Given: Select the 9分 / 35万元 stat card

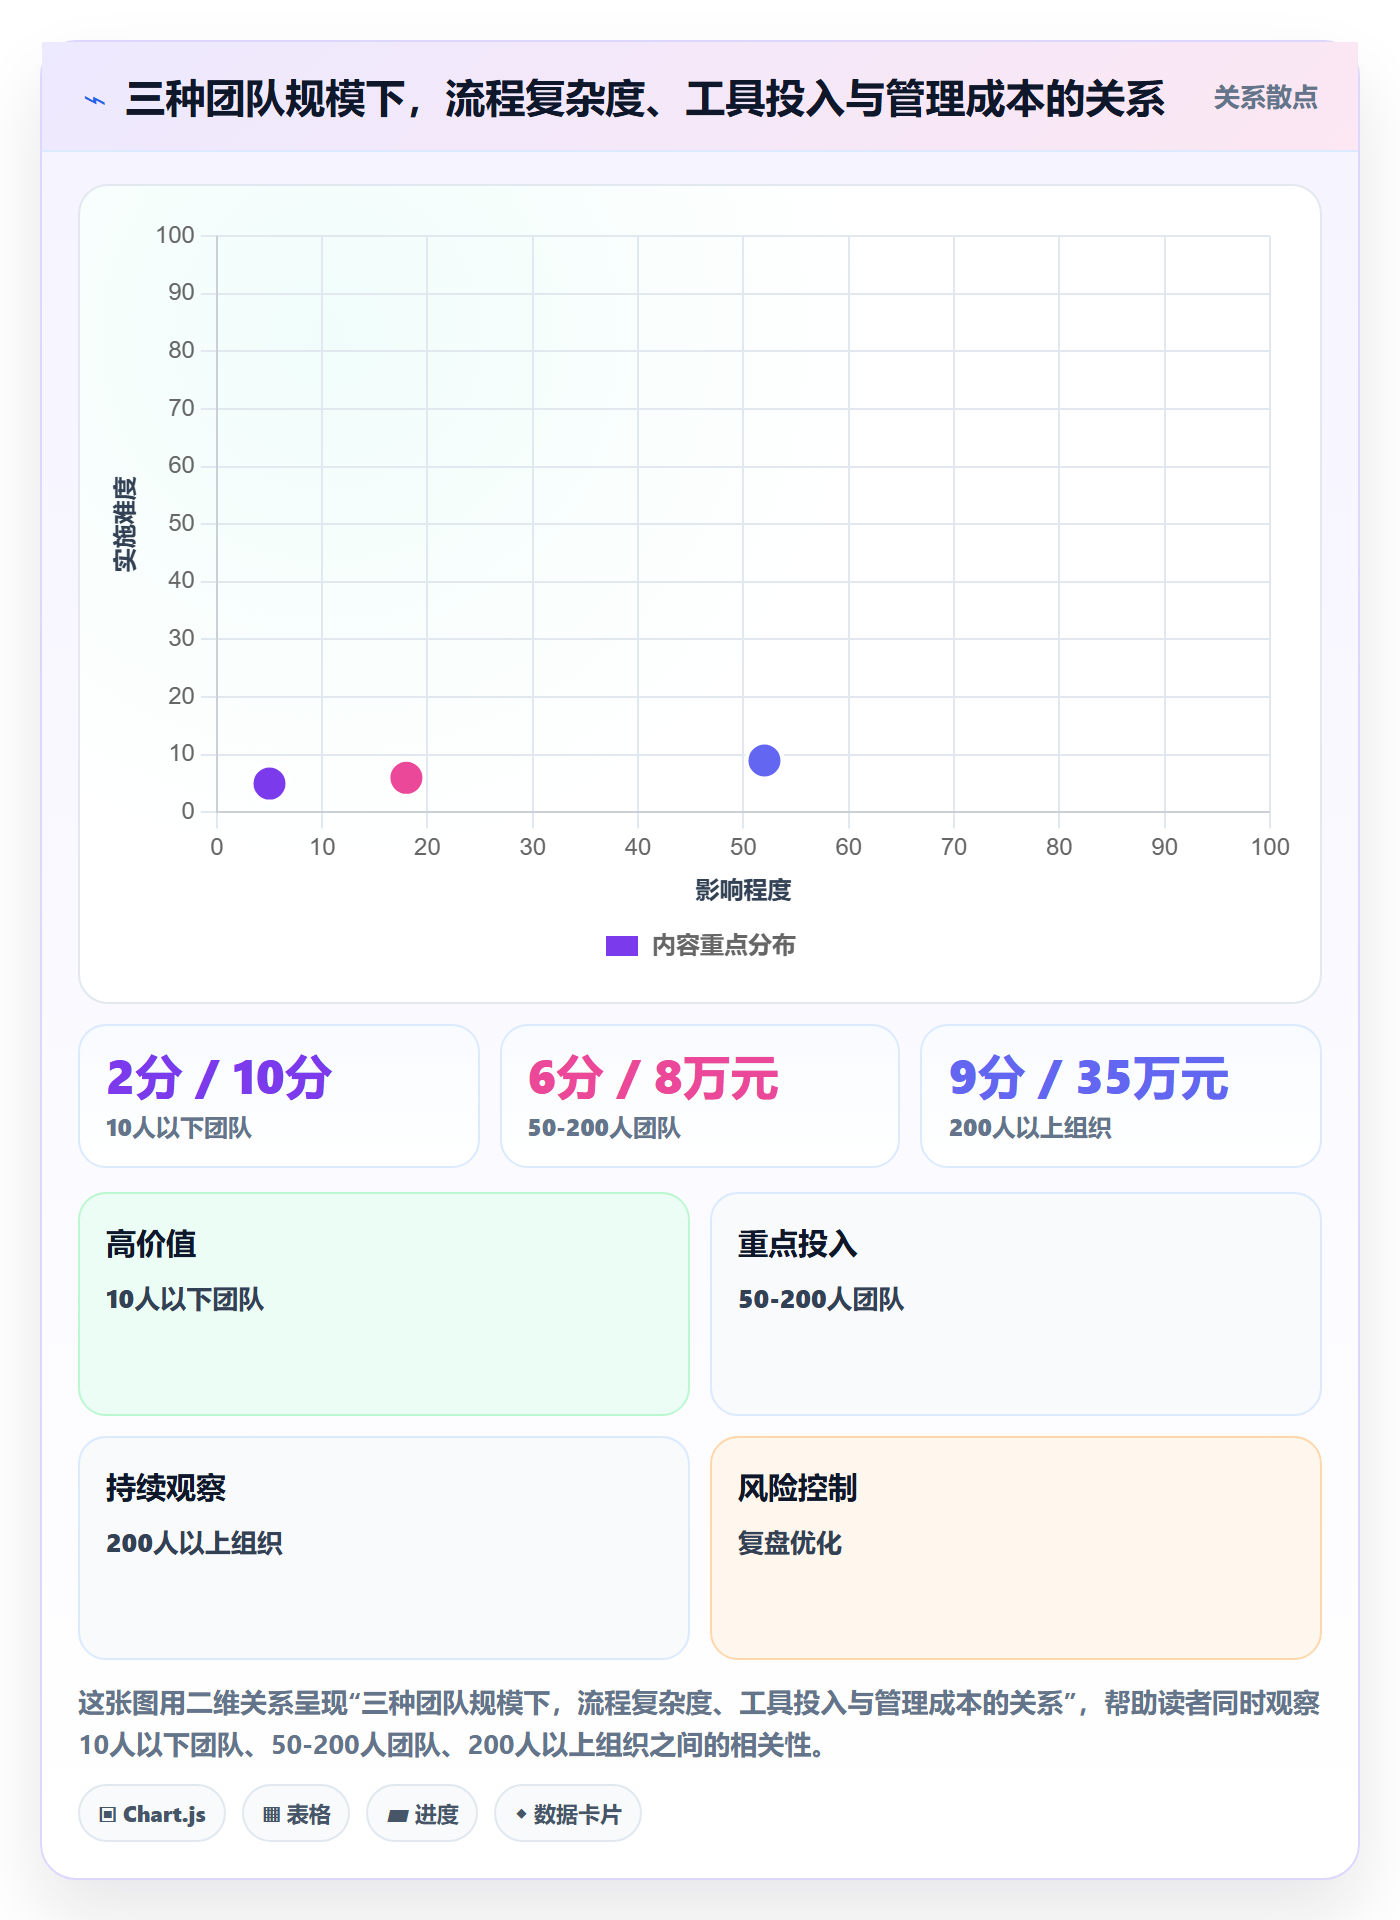Looking at the screenshot, I should (1121, 1096).
